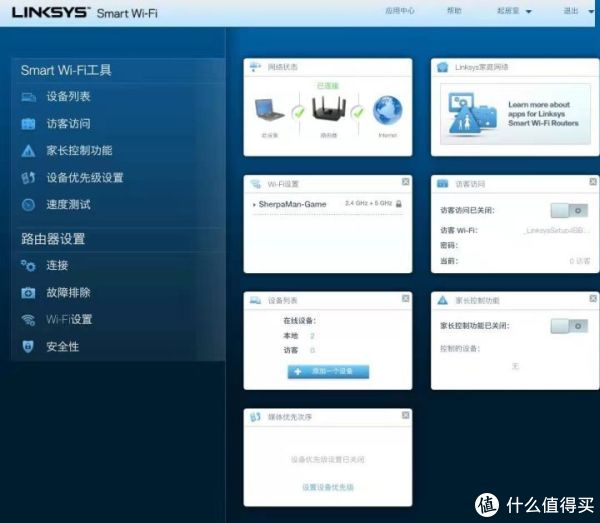
Task: Open Wi-Fi设置 under router settings
Action: [69, 320]
